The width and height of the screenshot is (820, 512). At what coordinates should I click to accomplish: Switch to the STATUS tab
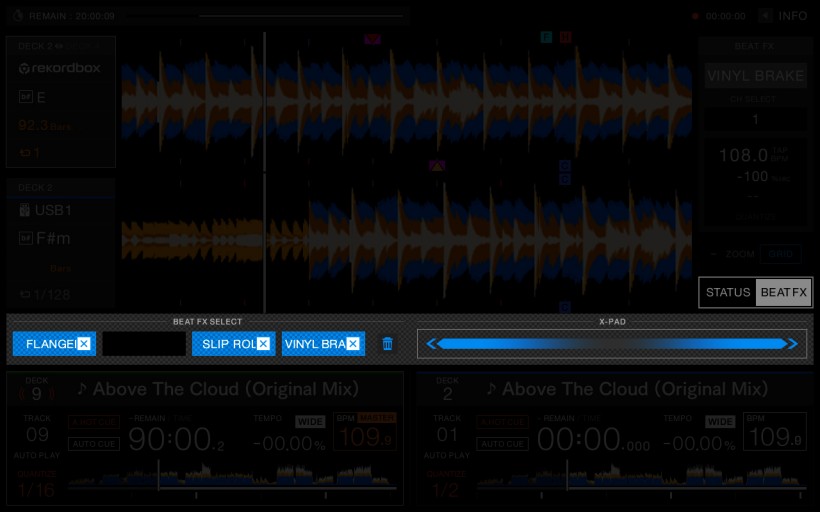(x=727, y=292)
